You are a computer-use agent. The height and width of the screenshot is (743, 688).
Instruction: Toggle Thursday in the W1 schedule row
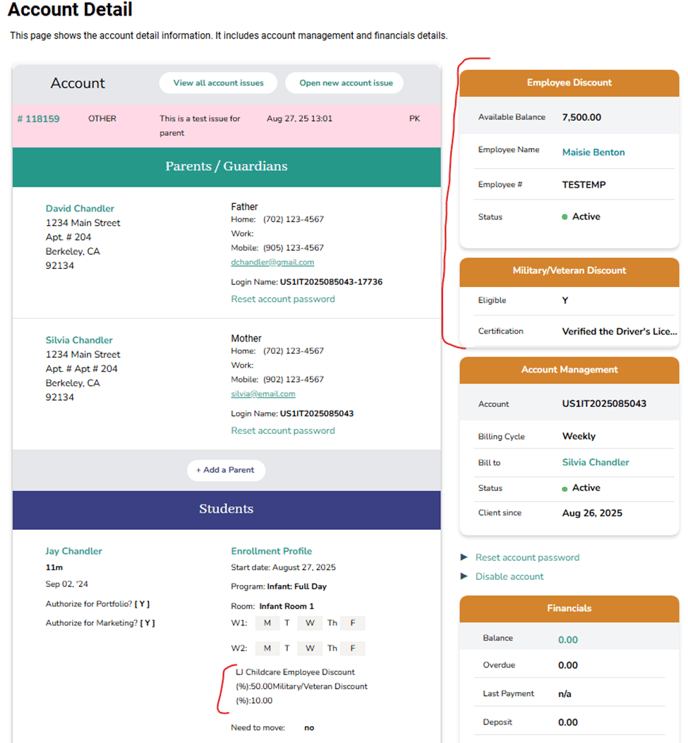pos(332,623)
